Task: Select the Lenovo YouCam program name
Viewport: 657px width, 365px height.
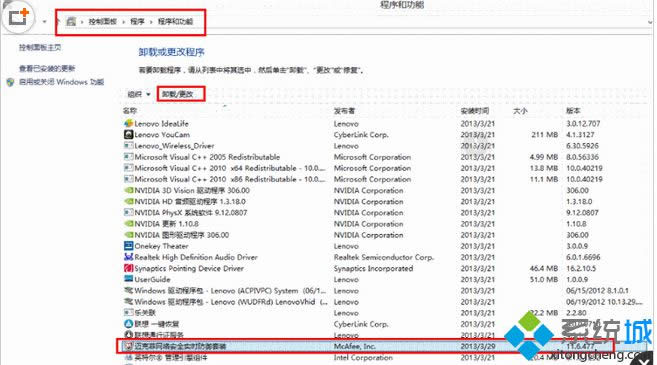Action: (x=162, y=135)
